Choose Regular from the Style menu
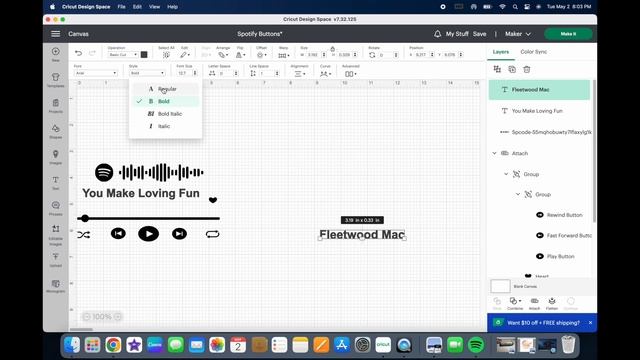Image resolution: width=640 pixels, height=360 pixels. pos(165,89)
